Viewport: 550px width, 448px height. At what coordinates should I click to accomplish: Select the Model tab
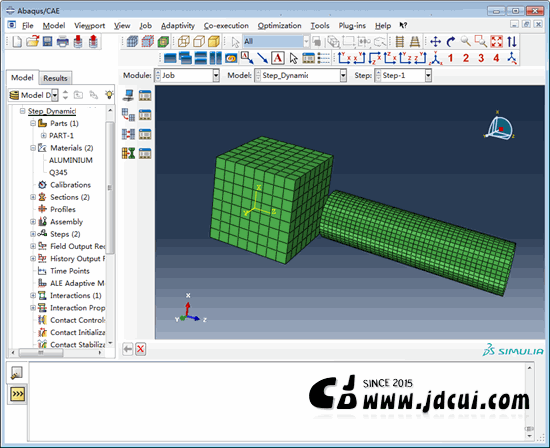(22, 78)
